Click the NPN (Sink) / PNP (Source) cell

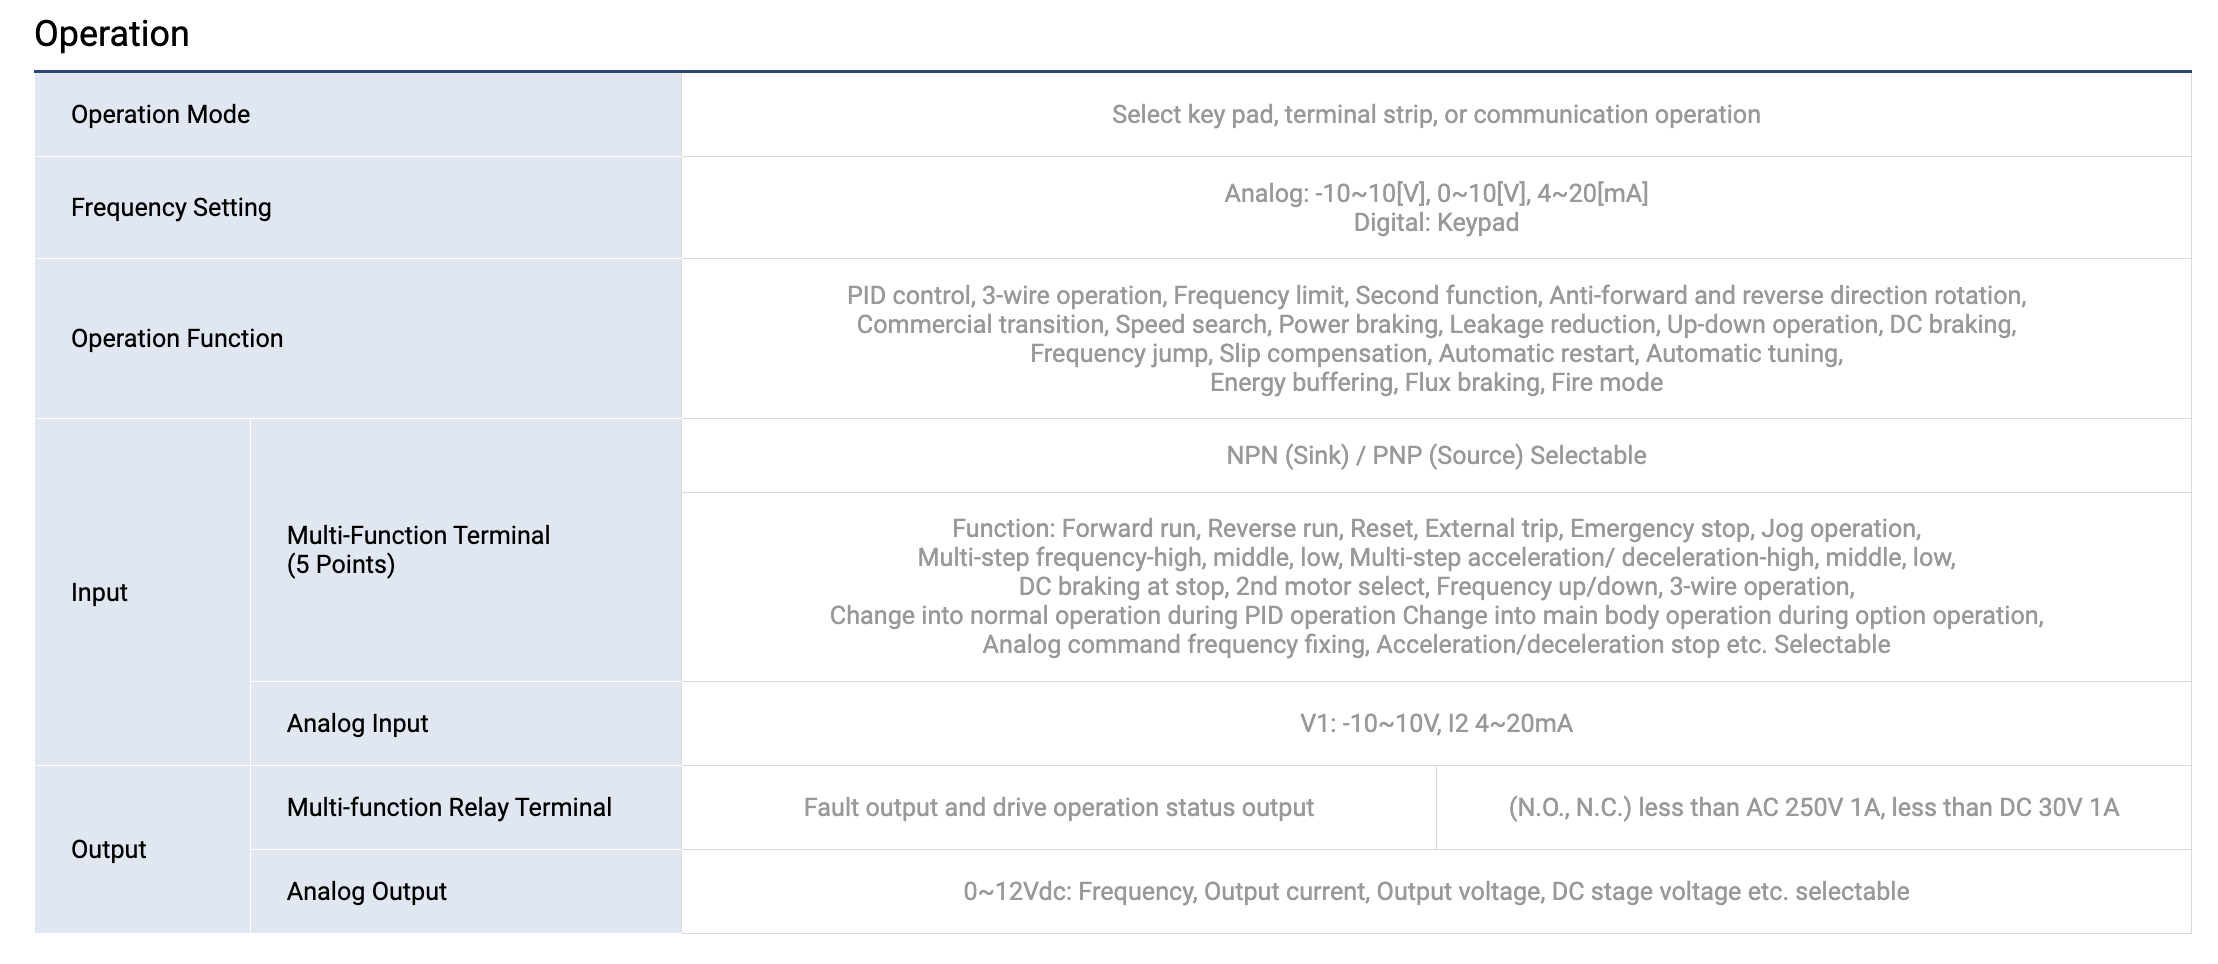pyautogui.click(x=1436, y=455)
